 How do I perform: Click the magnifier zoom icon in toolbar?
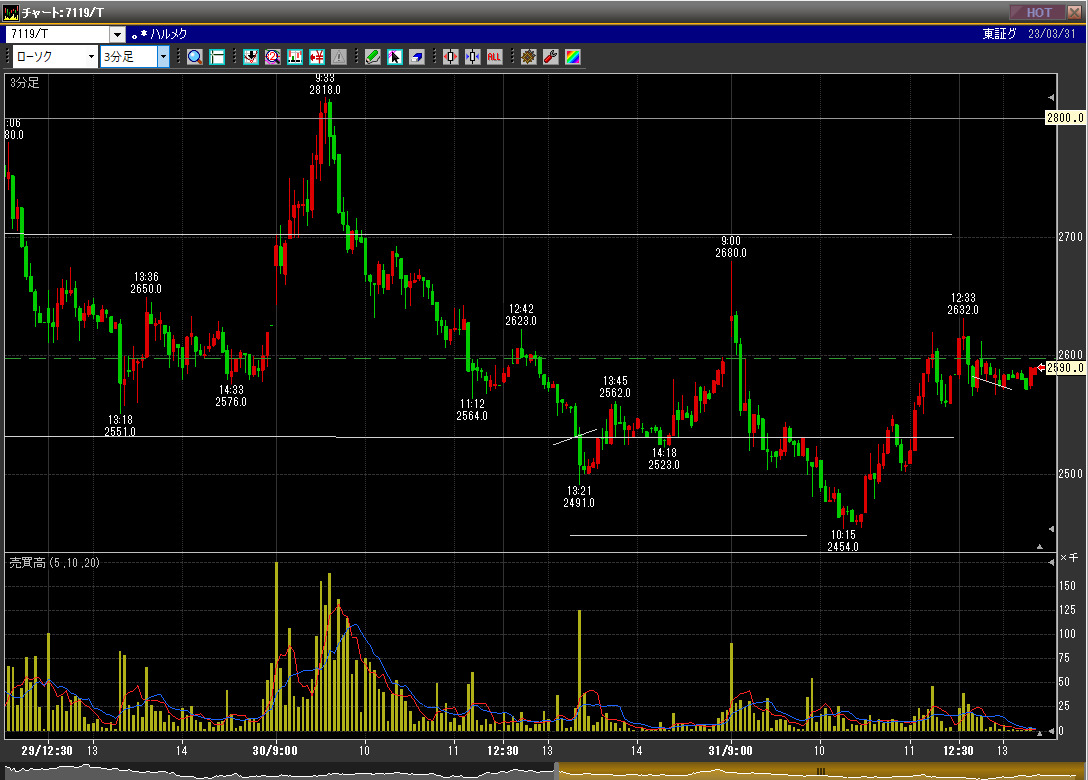(x=194, y=57)
